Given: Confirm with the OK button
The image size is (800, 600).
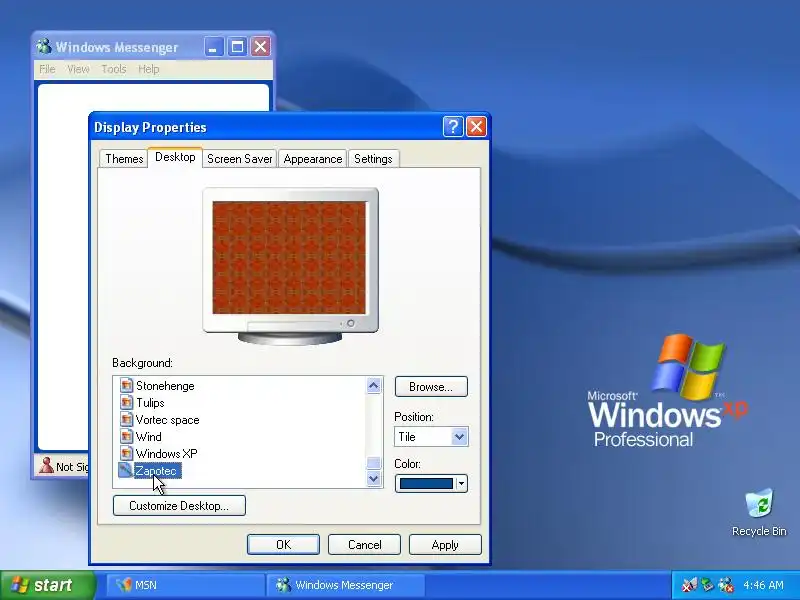Looking at the screenshot, I should [x=283, y=545].
